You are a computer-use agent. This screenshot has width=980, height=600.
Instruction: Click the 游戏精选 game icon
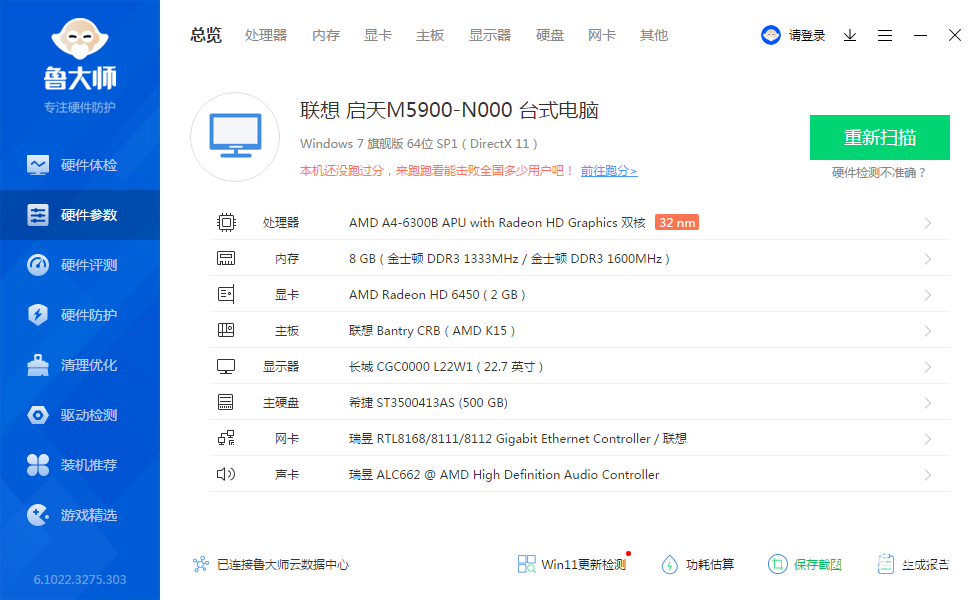pos(38,515)
